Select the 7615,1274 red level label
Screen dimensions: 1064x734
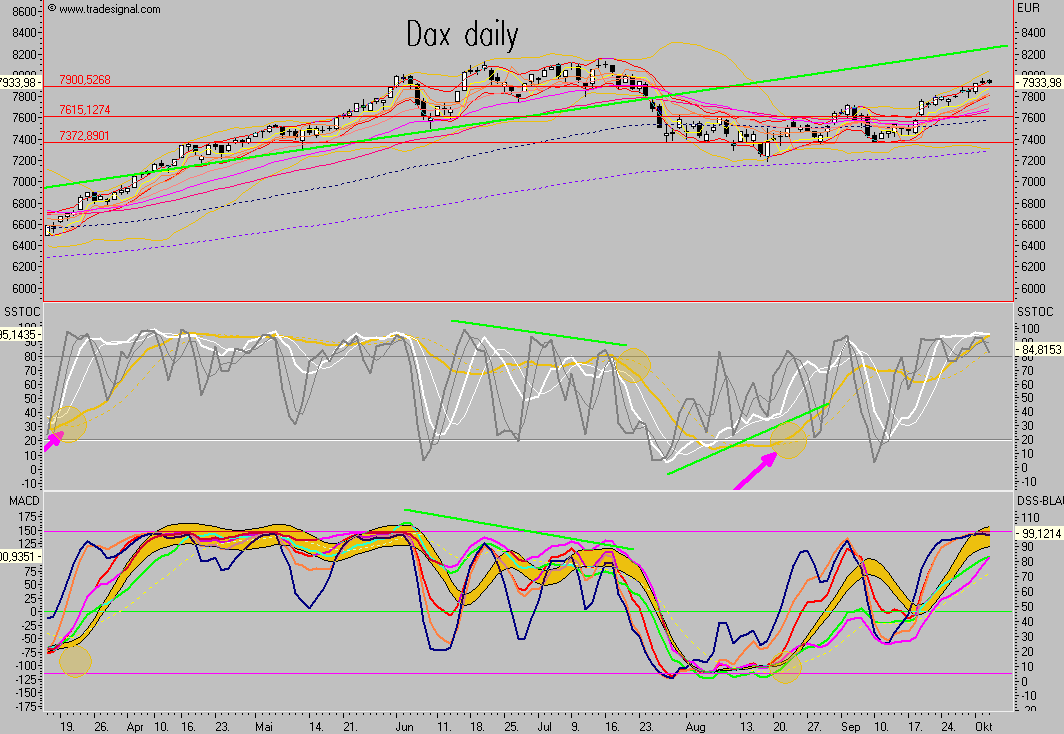coord(82,109)
